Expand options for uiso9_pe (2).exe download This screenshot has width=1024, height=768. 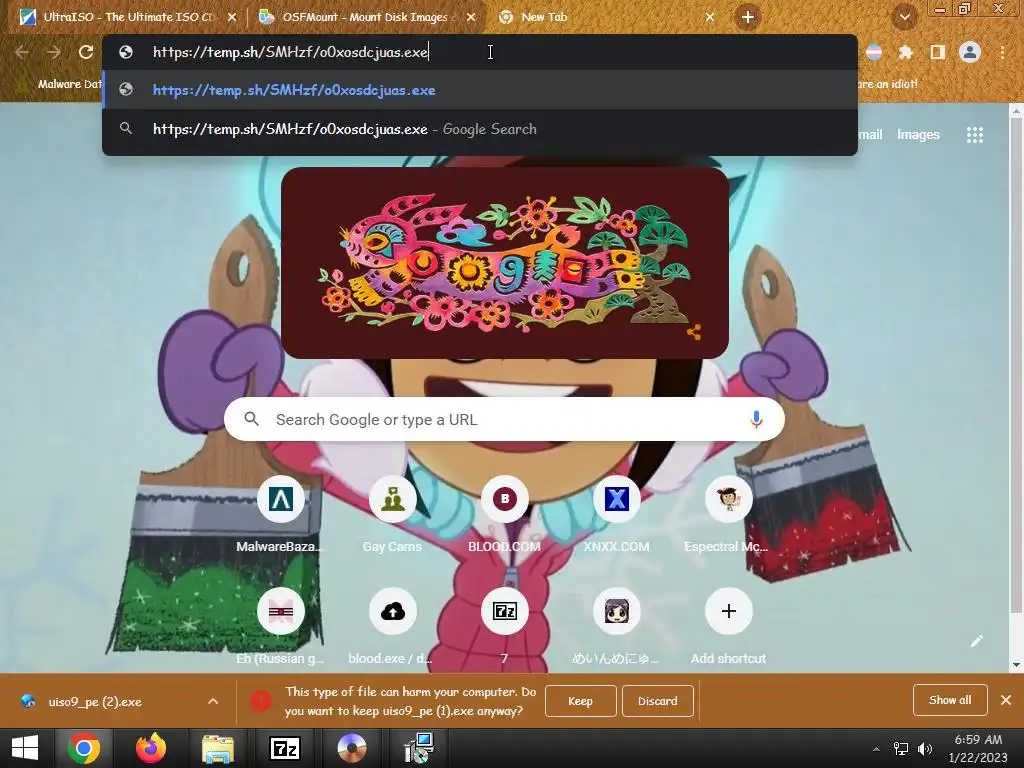[x=213, y=701]
